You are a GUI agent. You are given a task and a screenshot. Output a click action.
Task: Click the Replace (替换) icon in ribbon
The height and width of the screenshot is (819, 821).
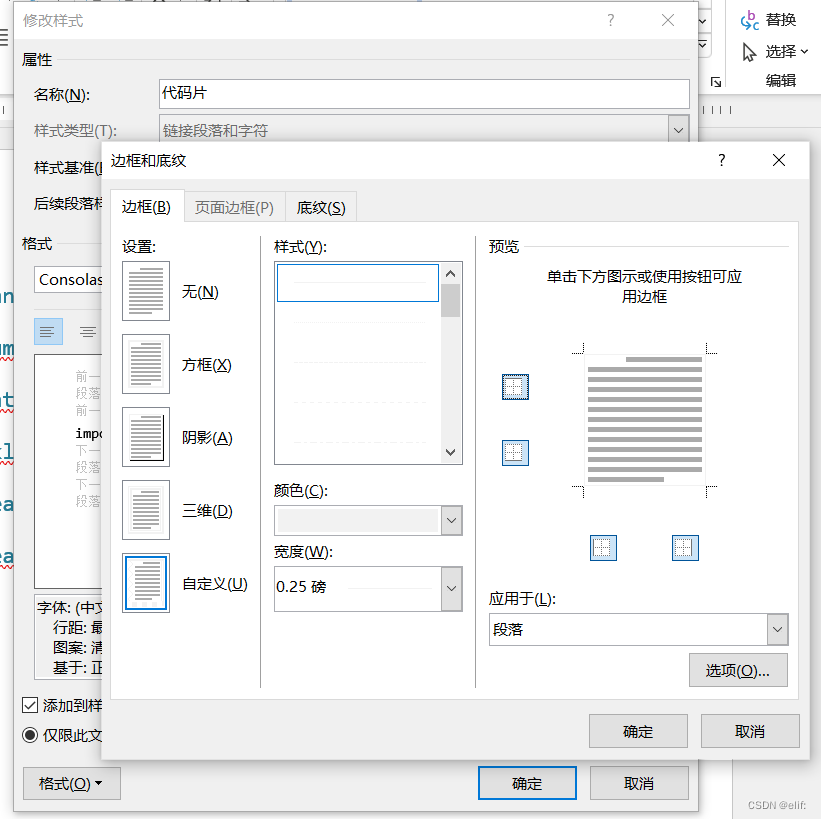[749, 20]
